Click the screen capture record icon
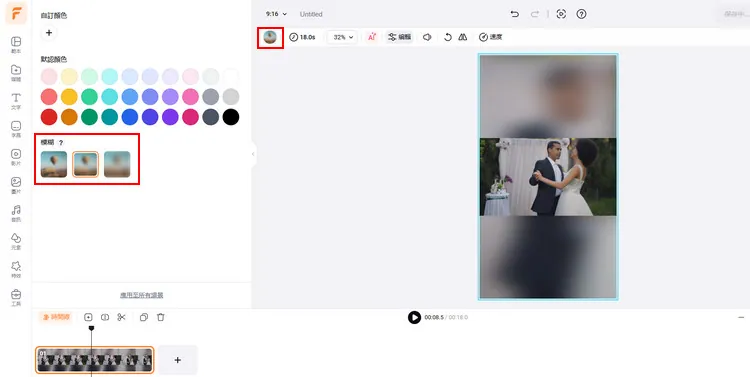750x377 pixels. [561, 14]
